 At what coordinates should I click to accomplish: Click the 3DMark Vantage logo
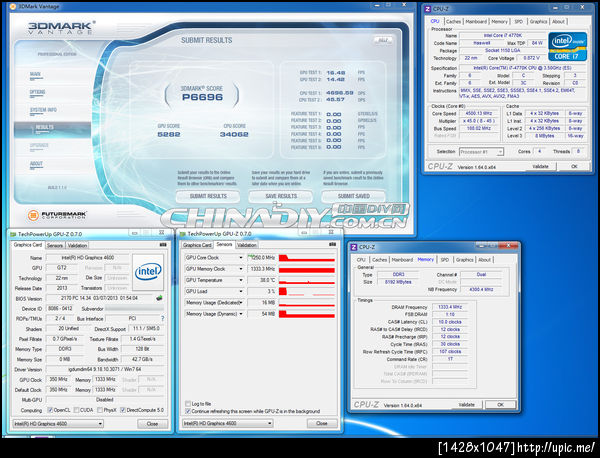(x=61, y=28)
